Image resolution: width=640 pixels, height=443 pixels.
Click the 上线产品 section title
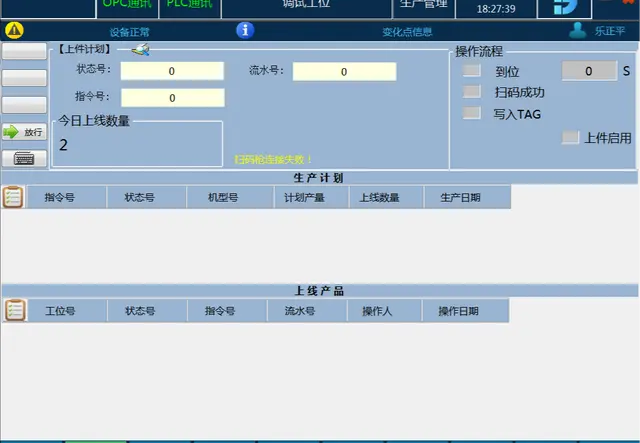319,291
